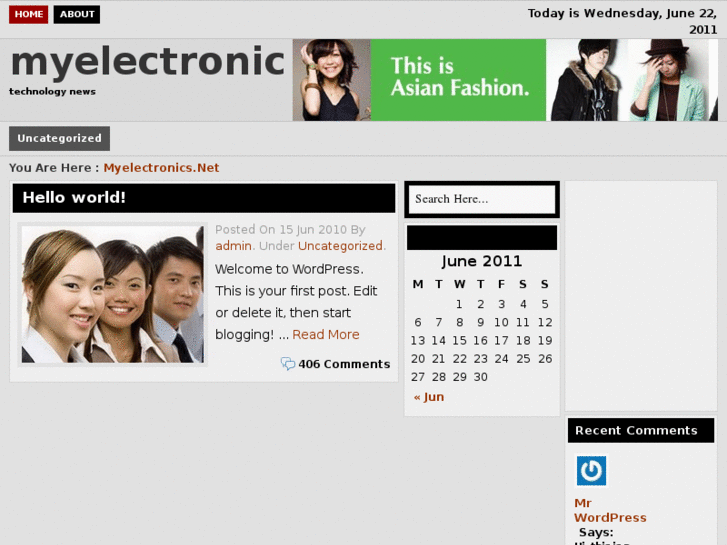Click calendar day 1
The height and width of the screenshot is (545, 727).
(459, 304)
